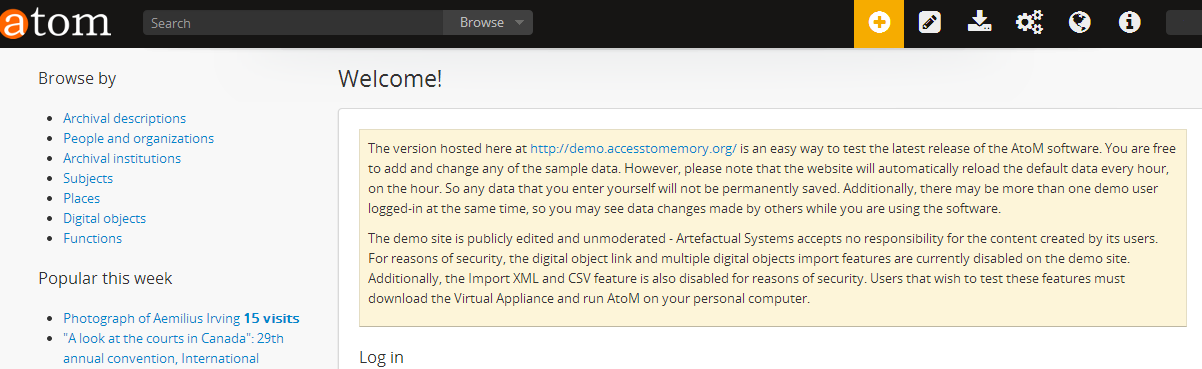Open Photograph of Aemilius Irving
The image size is (1202, 369).
pos(151,318)
